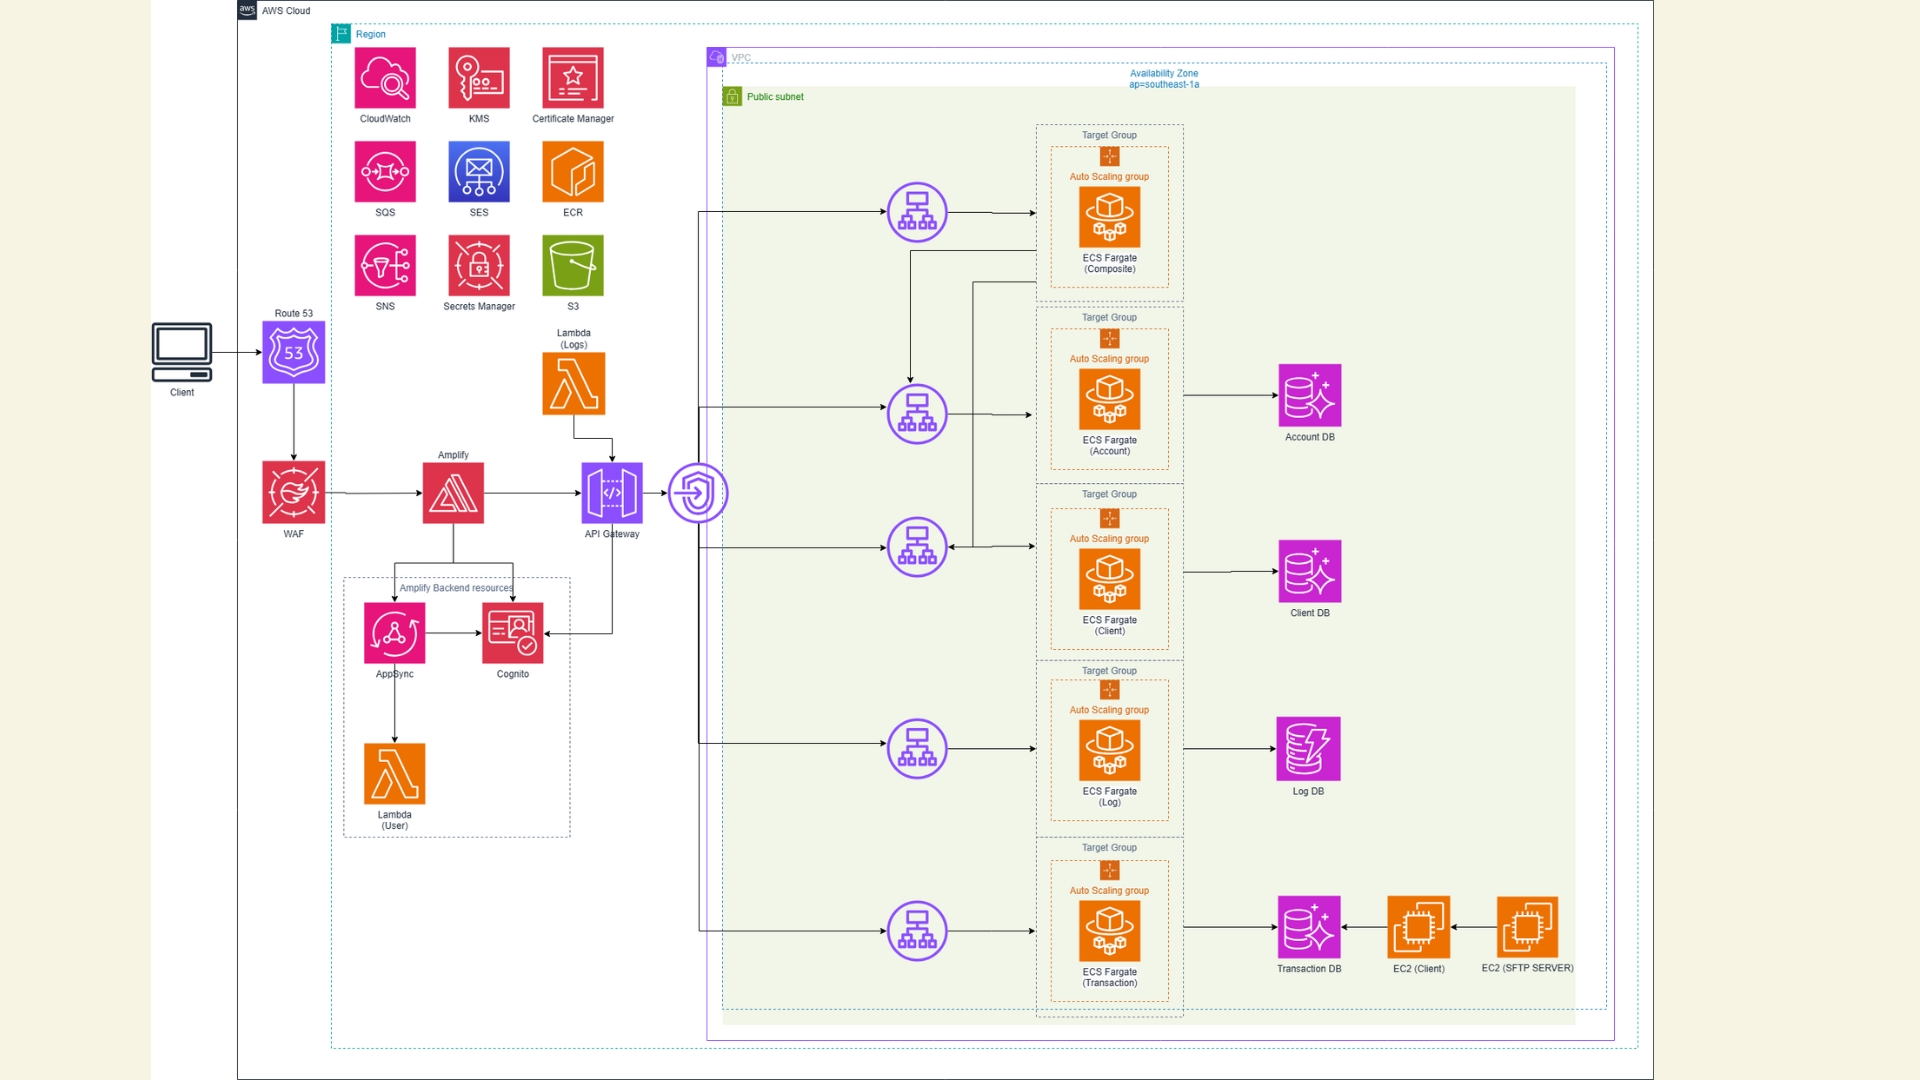Click the Certificate Manager icon
This screenshot has width=1920, height=1080.
point(573,78)
